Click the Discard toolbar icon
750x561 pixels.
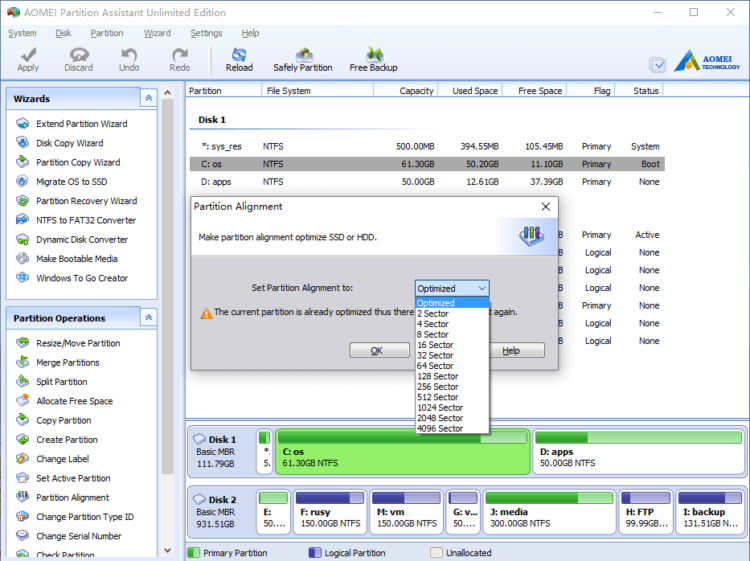pyautogui.click(x=78, y=60)
